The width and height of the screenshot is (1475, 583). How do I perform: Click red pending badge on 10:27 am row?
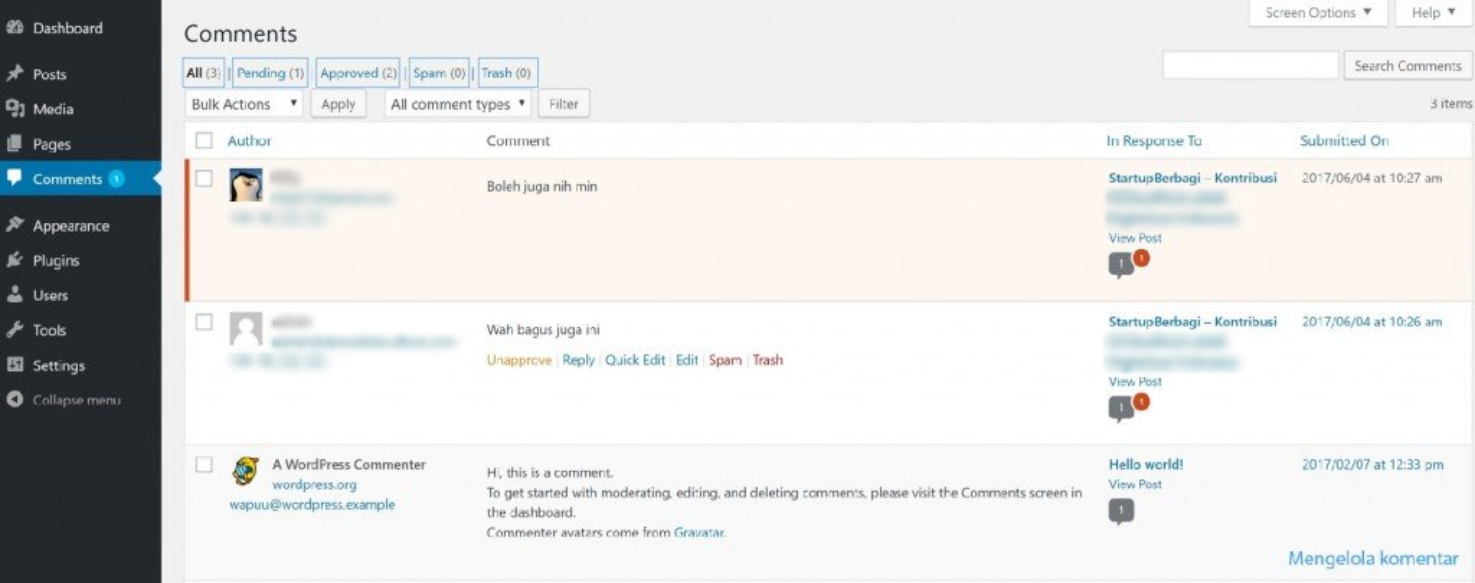coord(1141,258)
